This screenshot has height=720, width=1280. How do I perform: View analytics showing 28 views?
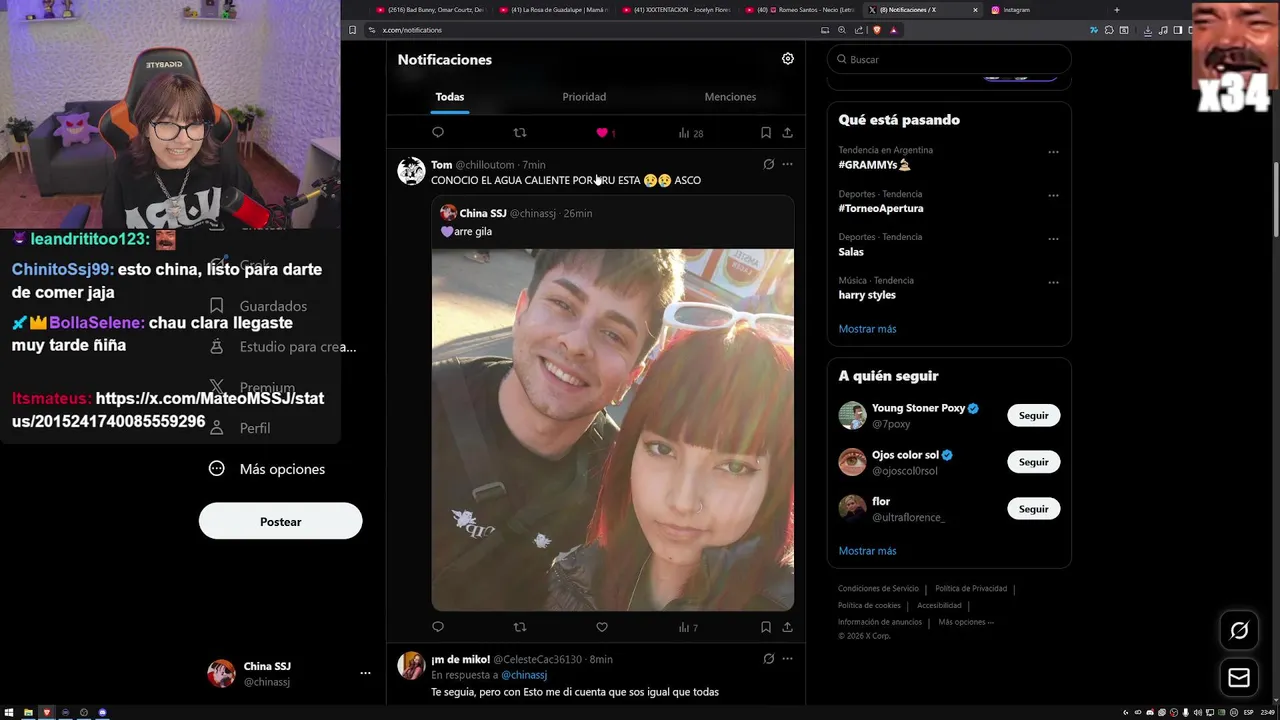(690, 132)
